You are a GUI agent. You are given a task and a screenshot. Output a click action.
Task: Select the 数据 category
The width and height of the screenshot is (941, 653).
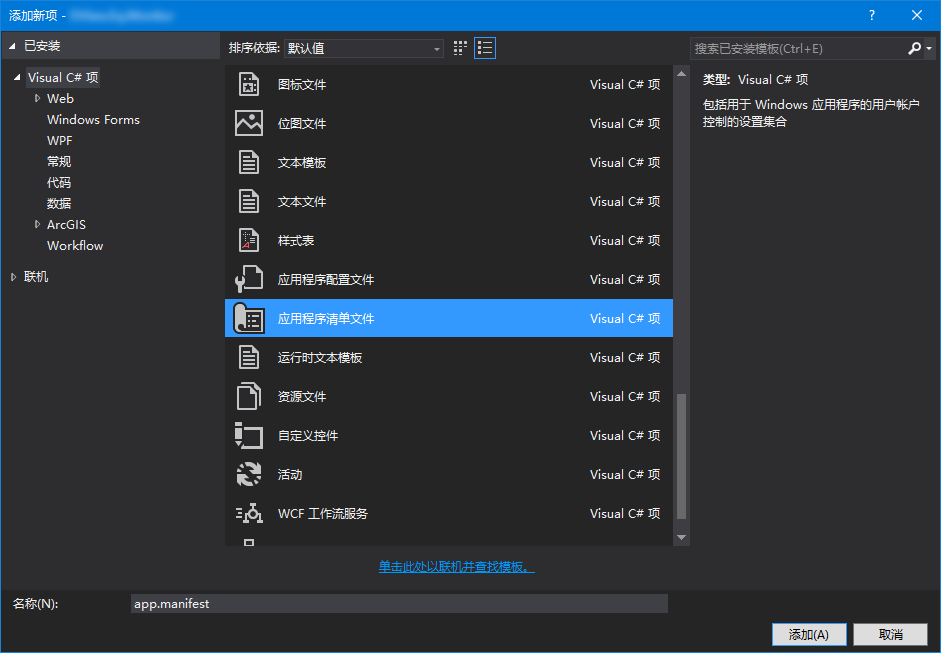(x=59, y=203)
